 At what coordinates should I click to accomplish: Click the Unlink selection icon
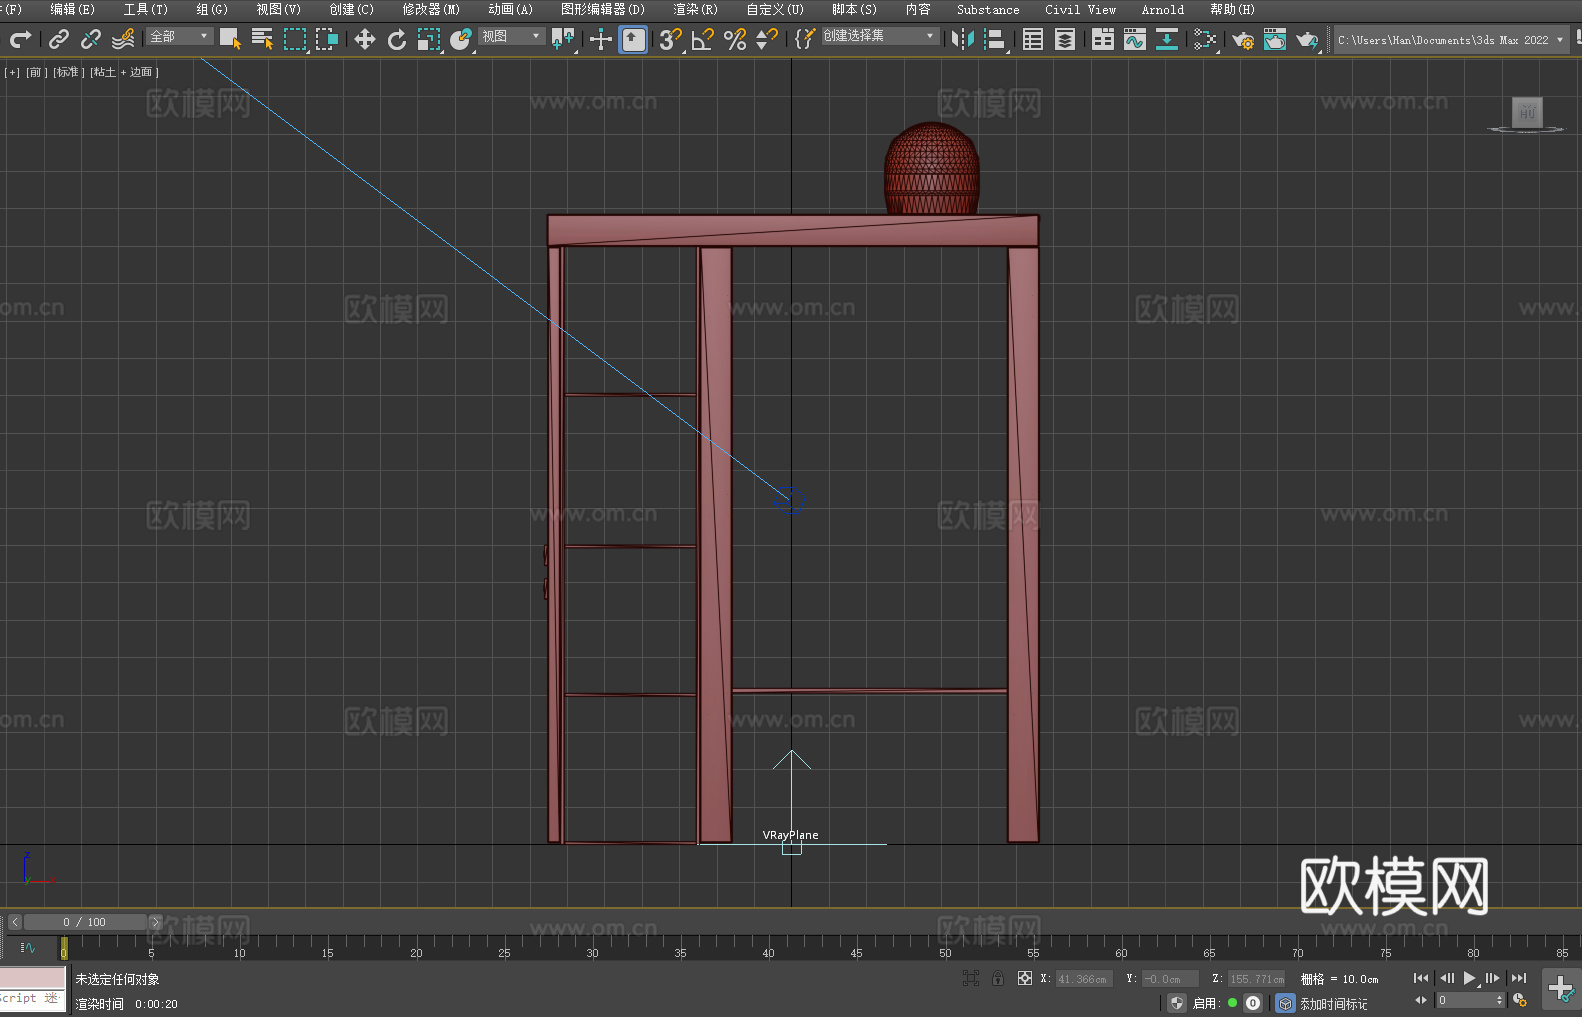91,39
